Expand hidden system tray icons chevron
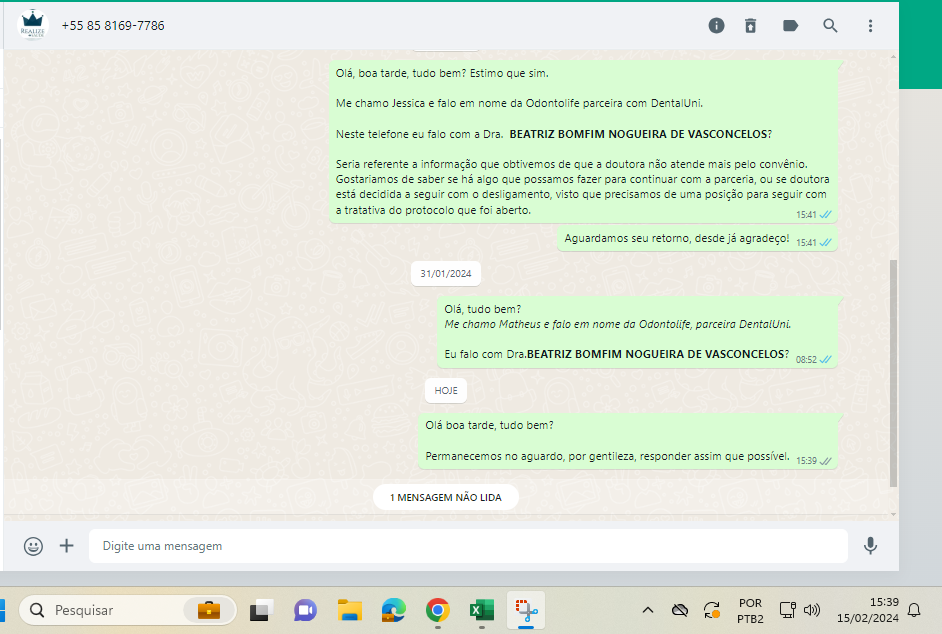942x634 pixels. point(648,610)
